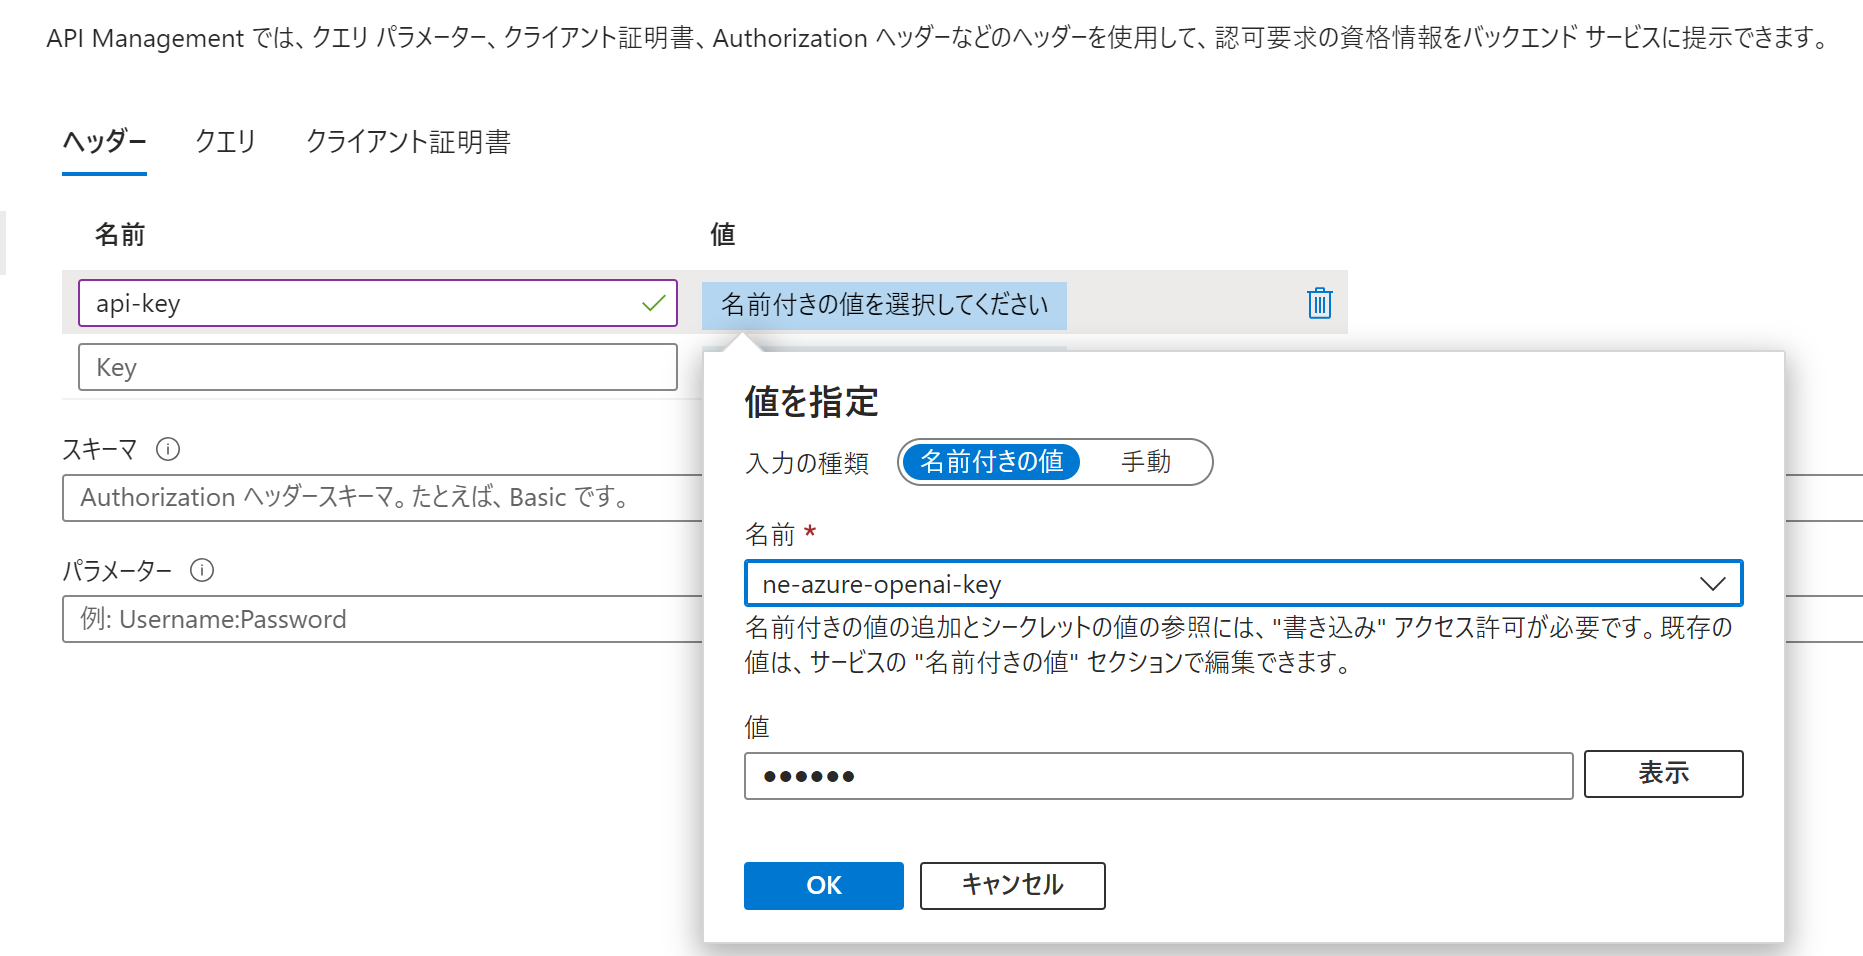This screenshot has width=1863, height=956.
Task: Open the クエリ tab
Action: point(225,142)
